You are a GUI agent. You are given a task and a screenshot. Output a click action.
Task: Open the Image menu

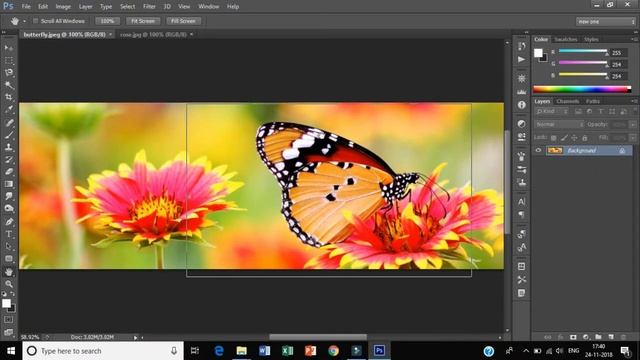pyautogui.click(x=63, y=7)
